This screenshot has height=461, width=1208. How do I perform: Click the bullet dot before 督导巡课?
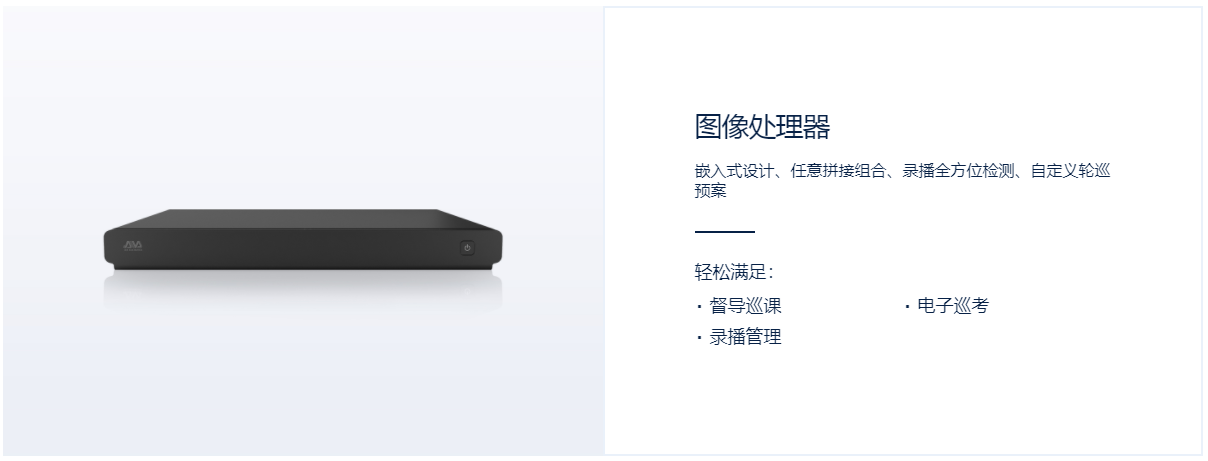tap(700, 308)
